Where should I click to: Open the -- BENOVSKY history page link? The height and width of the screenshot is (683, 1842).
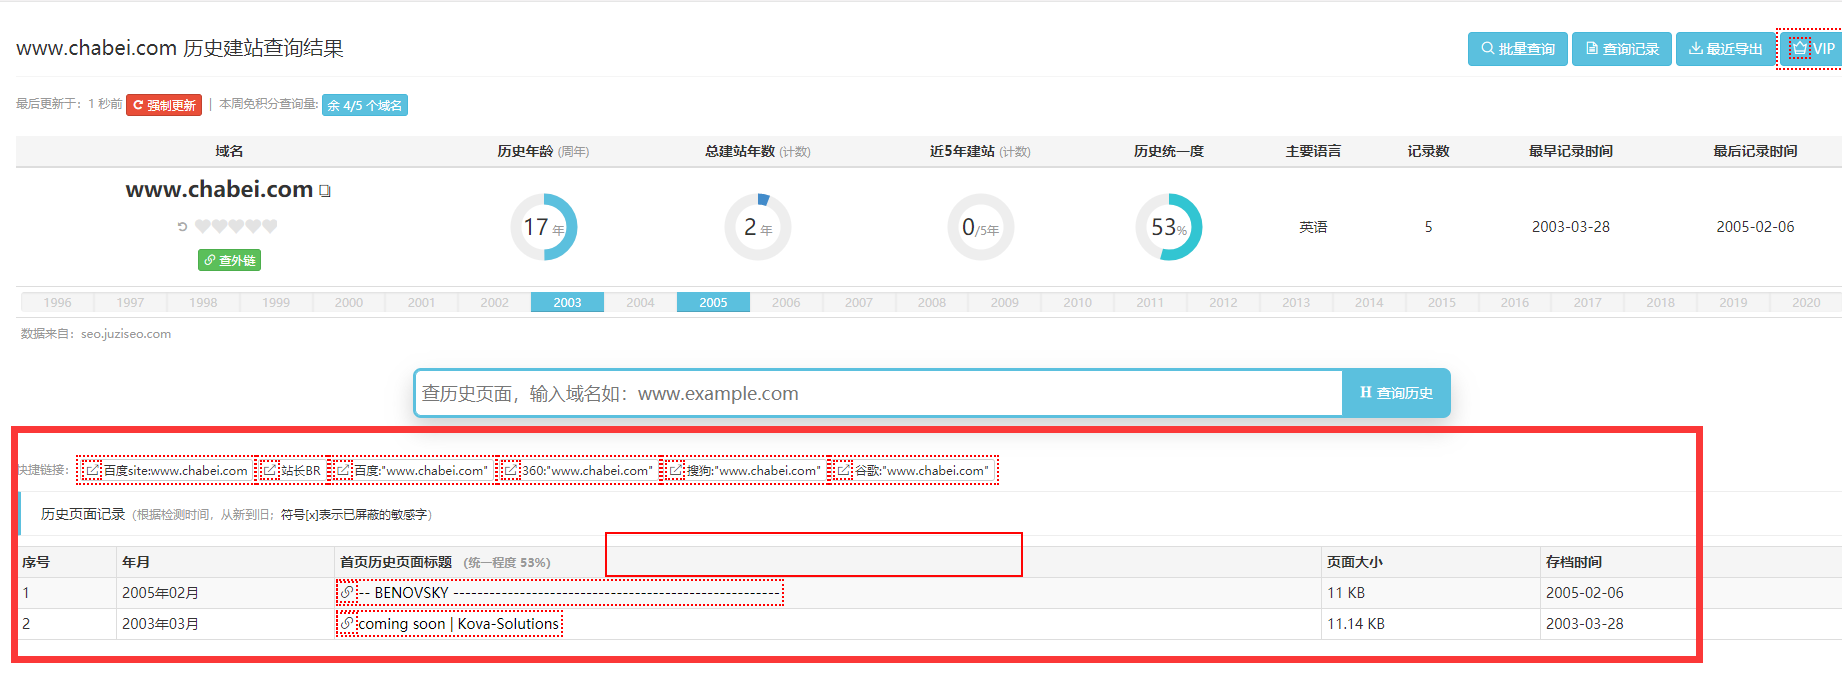click(x=560, y=593)
